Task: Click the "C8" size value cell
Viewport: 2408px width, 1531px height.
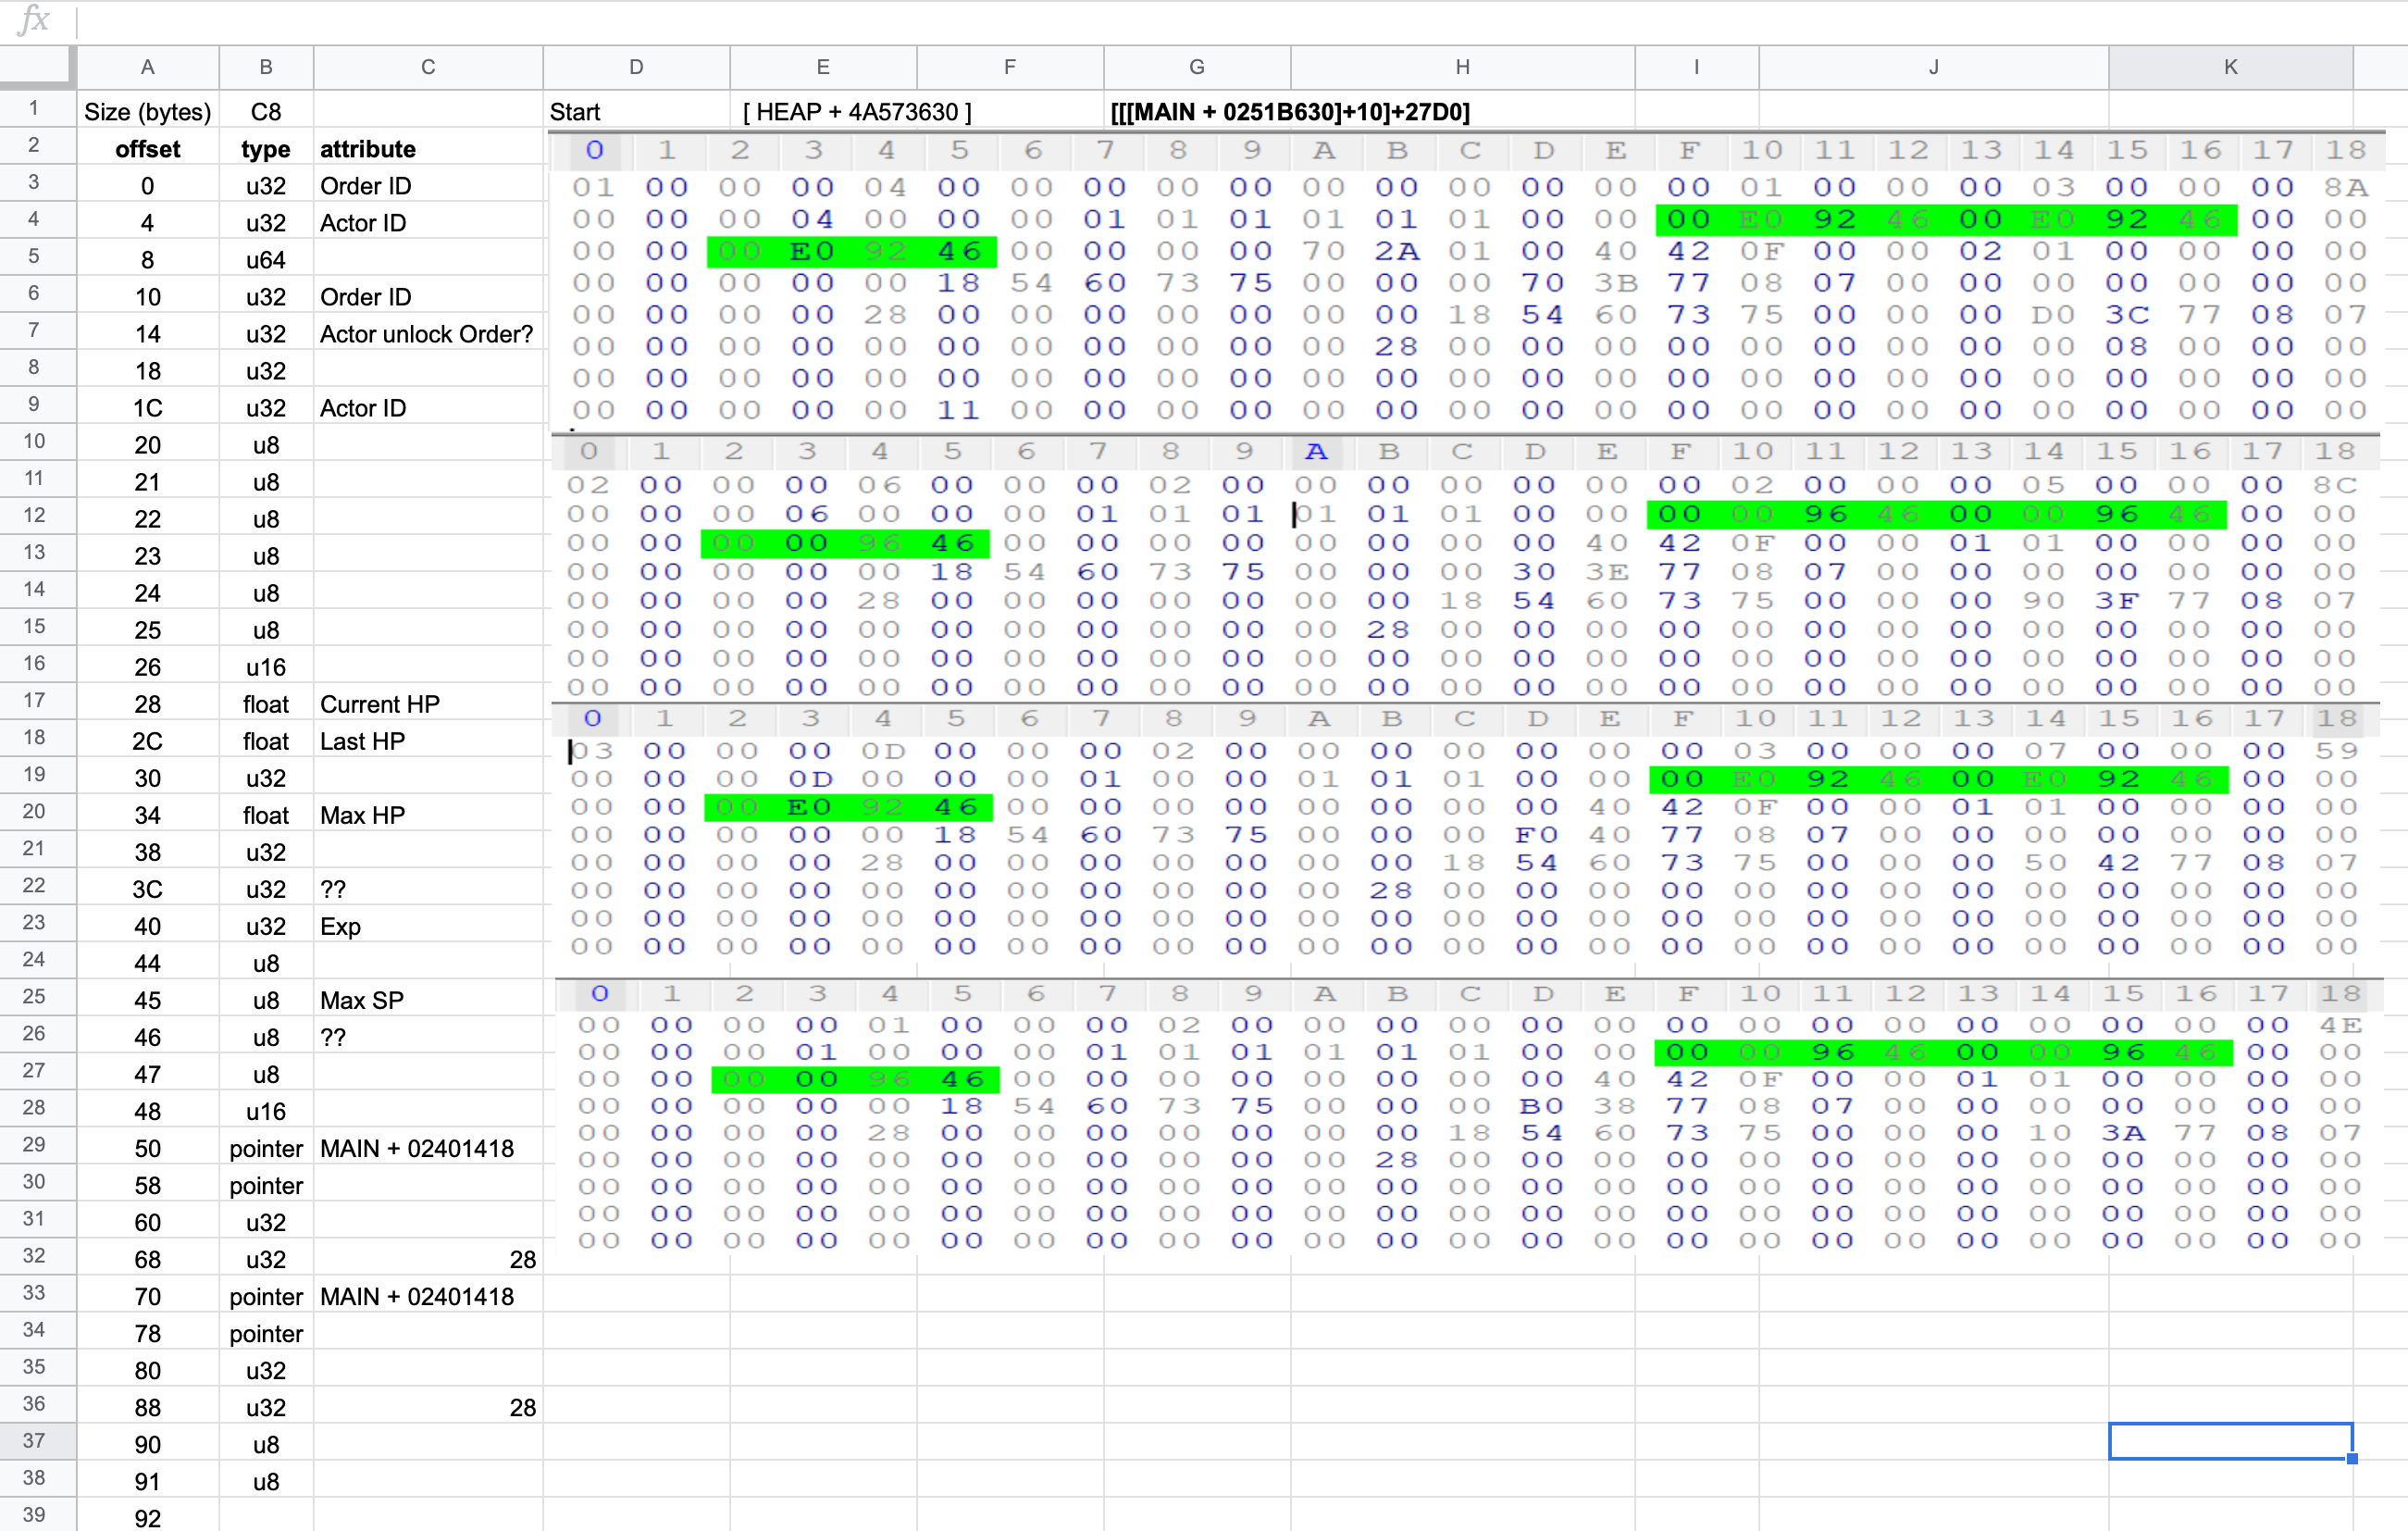Action: 266,111
